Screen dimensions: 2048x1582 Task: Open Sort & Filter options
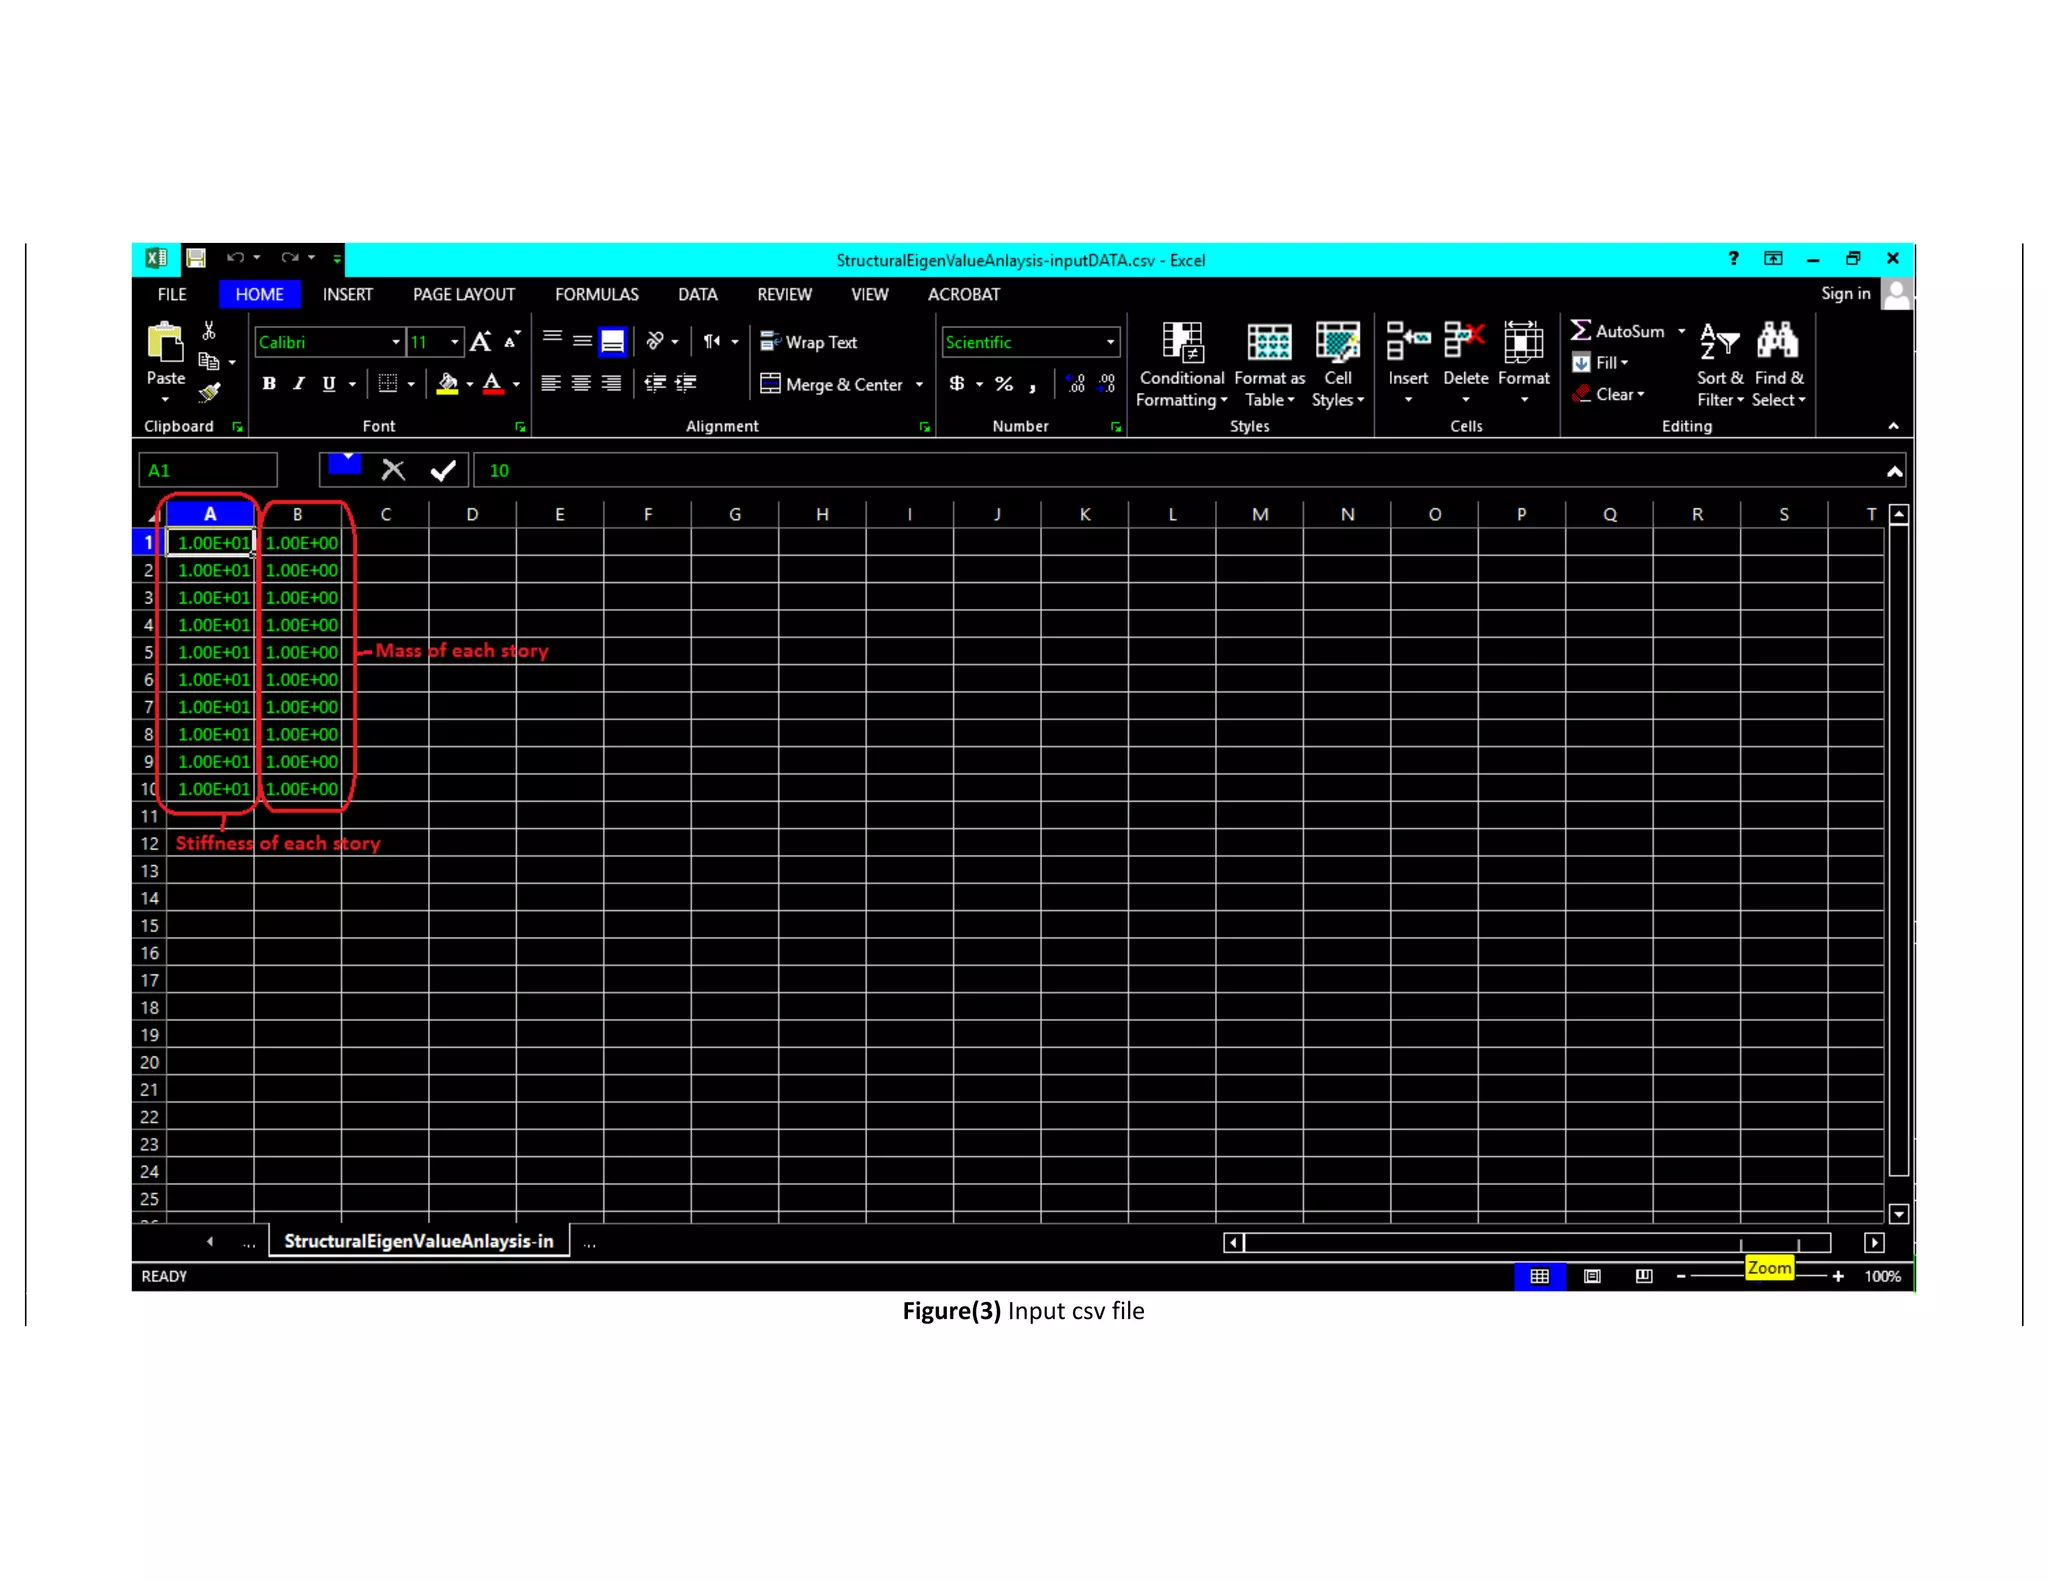1720,366
